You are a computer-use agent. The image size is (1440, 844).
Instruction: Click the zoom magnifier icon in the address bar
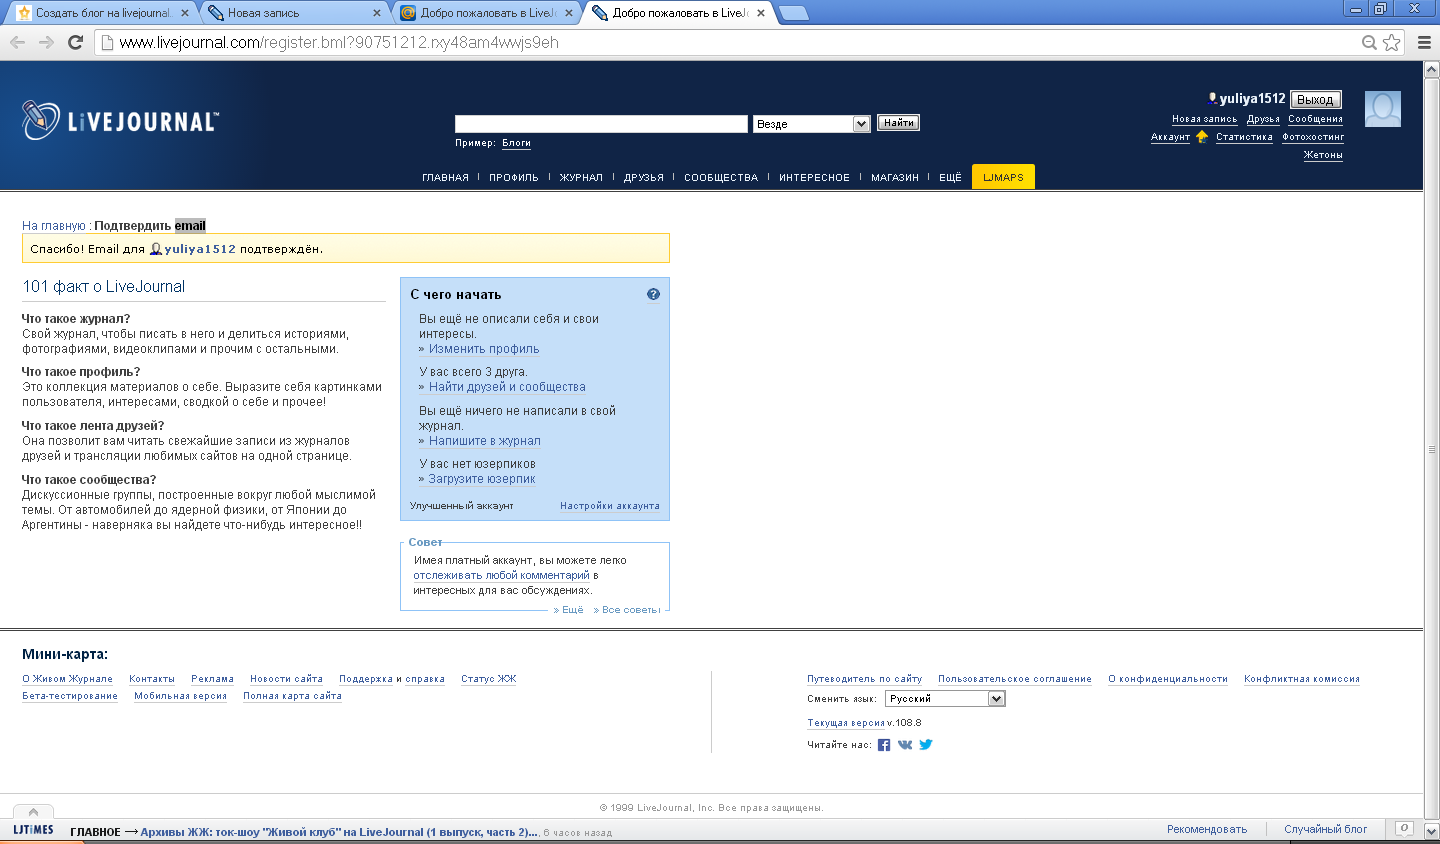(x=1369, y=42)
